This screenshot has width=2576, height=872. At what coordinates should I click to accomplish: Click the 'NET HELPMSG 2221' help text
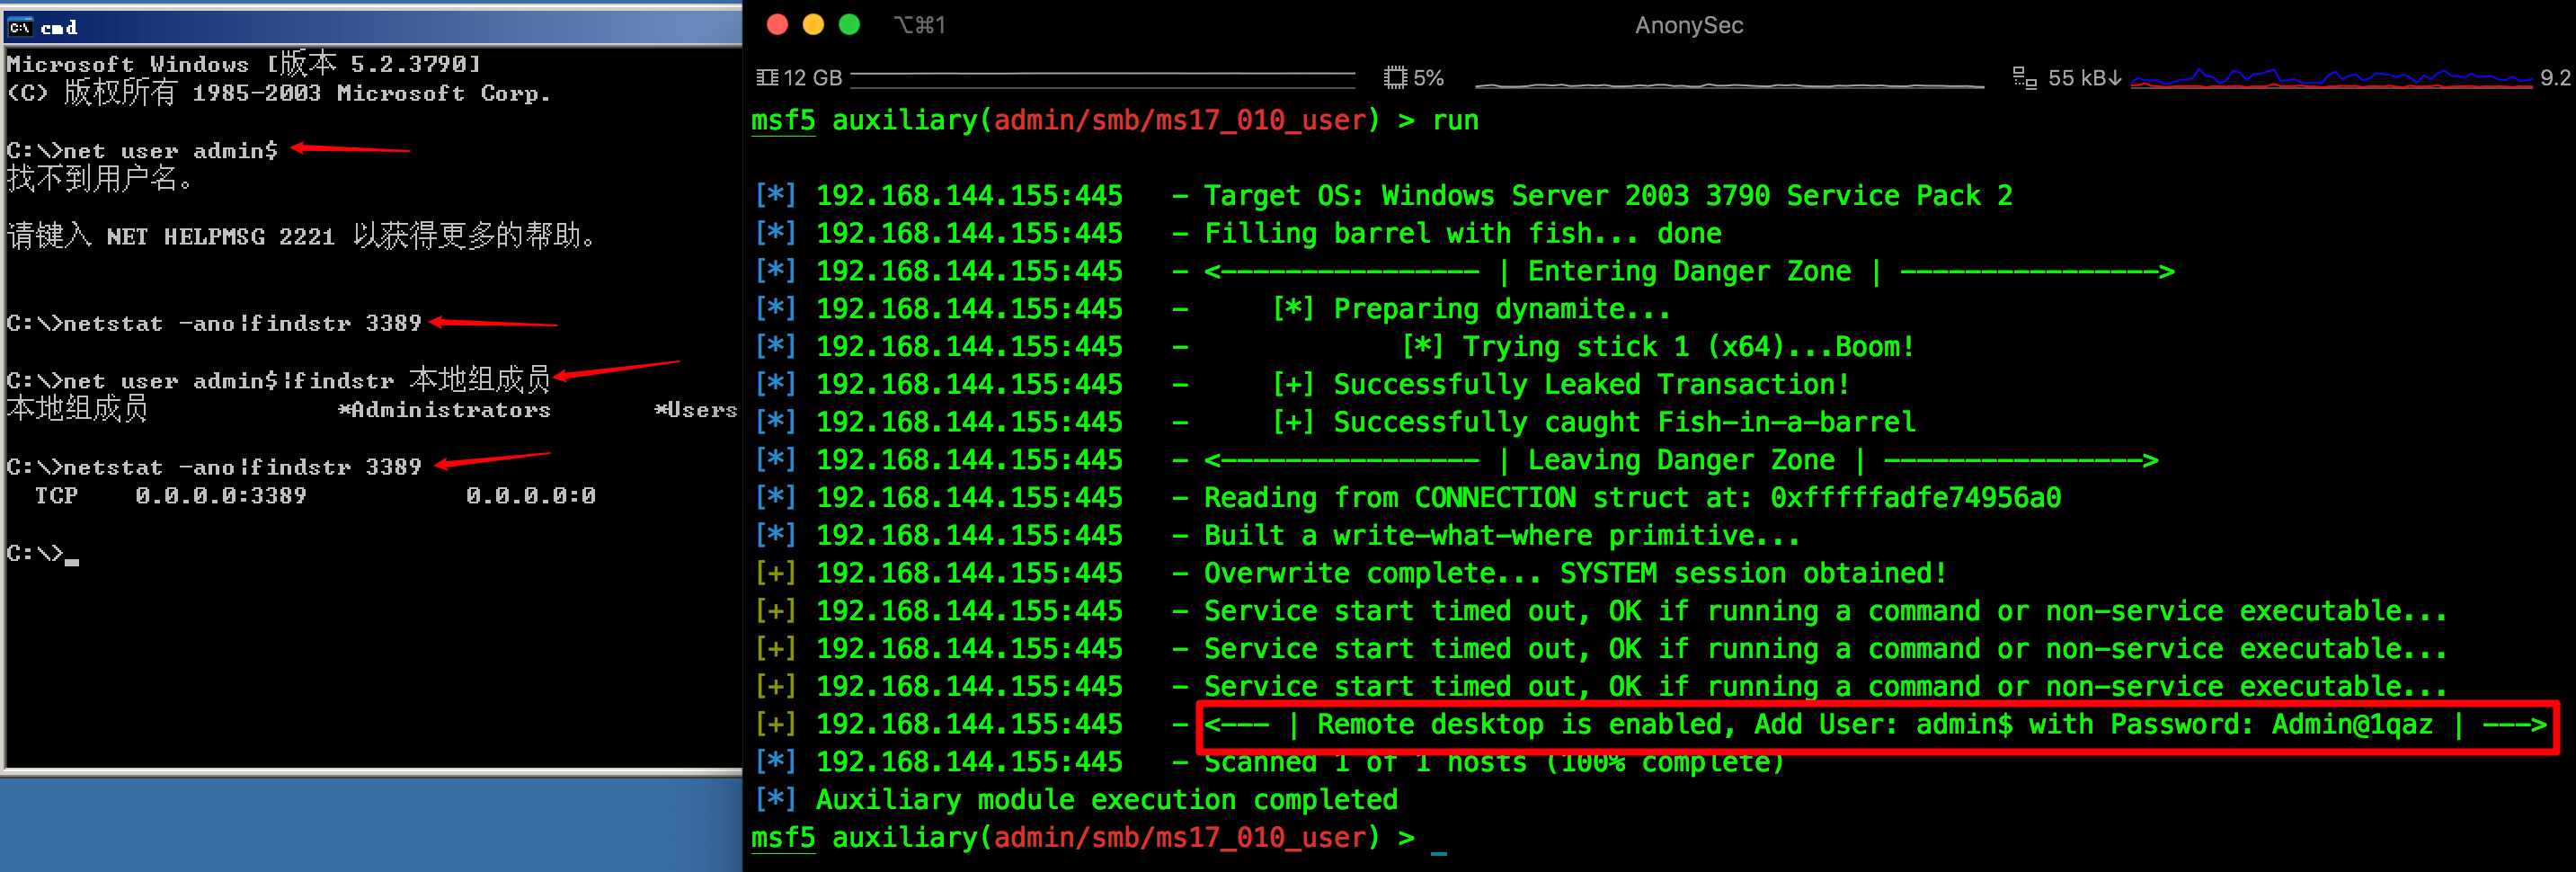pos(220,237)
